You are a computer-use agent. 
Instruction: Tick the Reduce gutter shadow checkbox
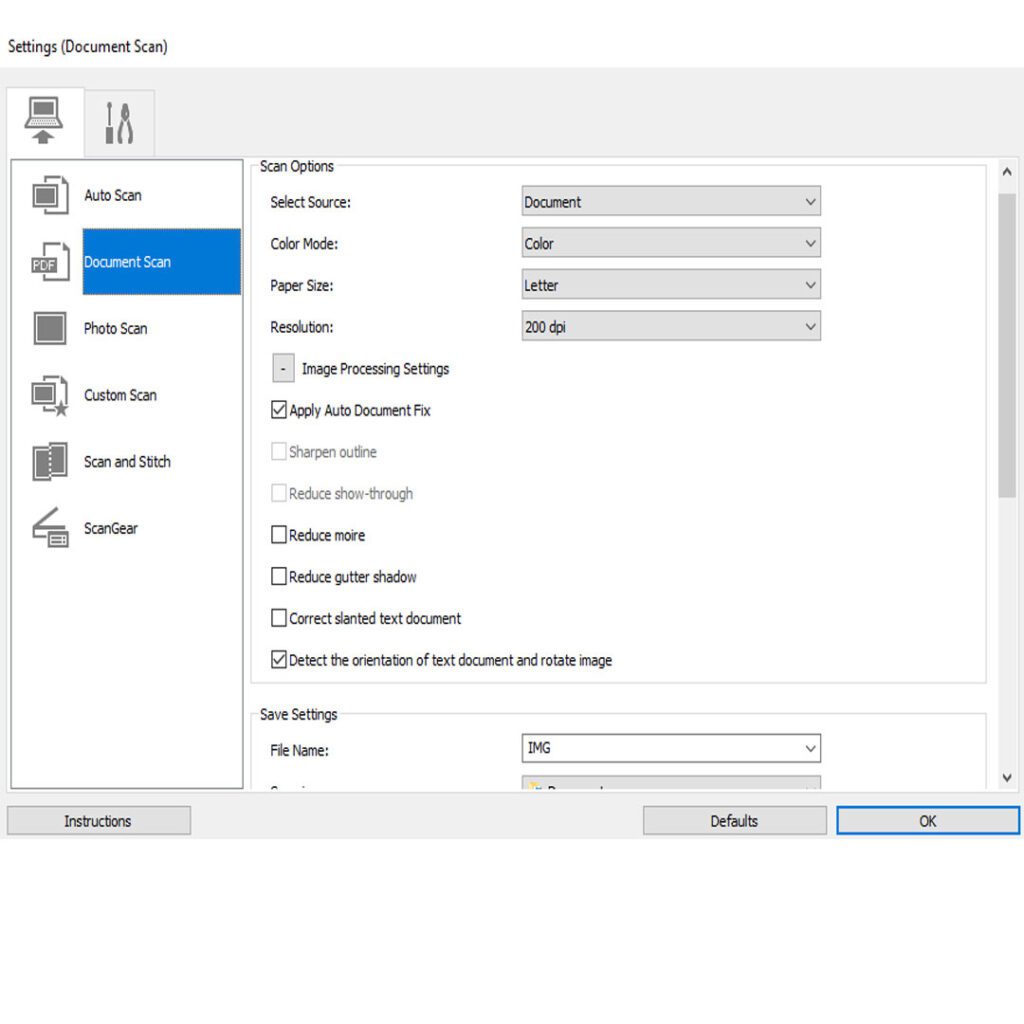[279, 577]
